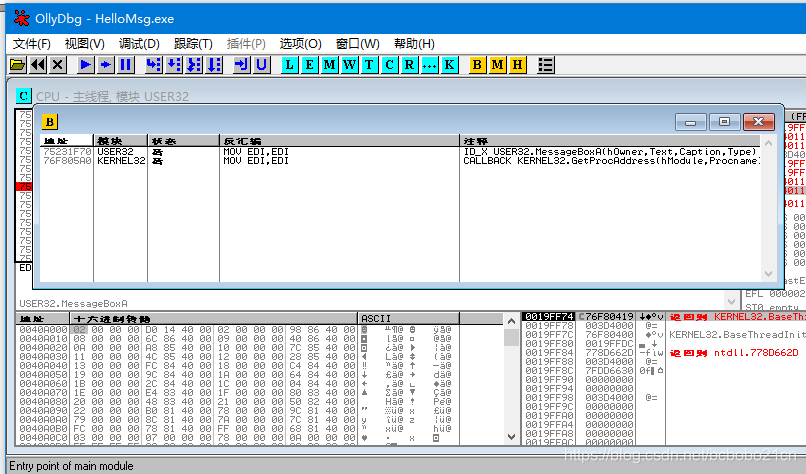Open Breakpoints with yellow B toolbar icon
The image size is (806, 474).
(x=478, y=65)
